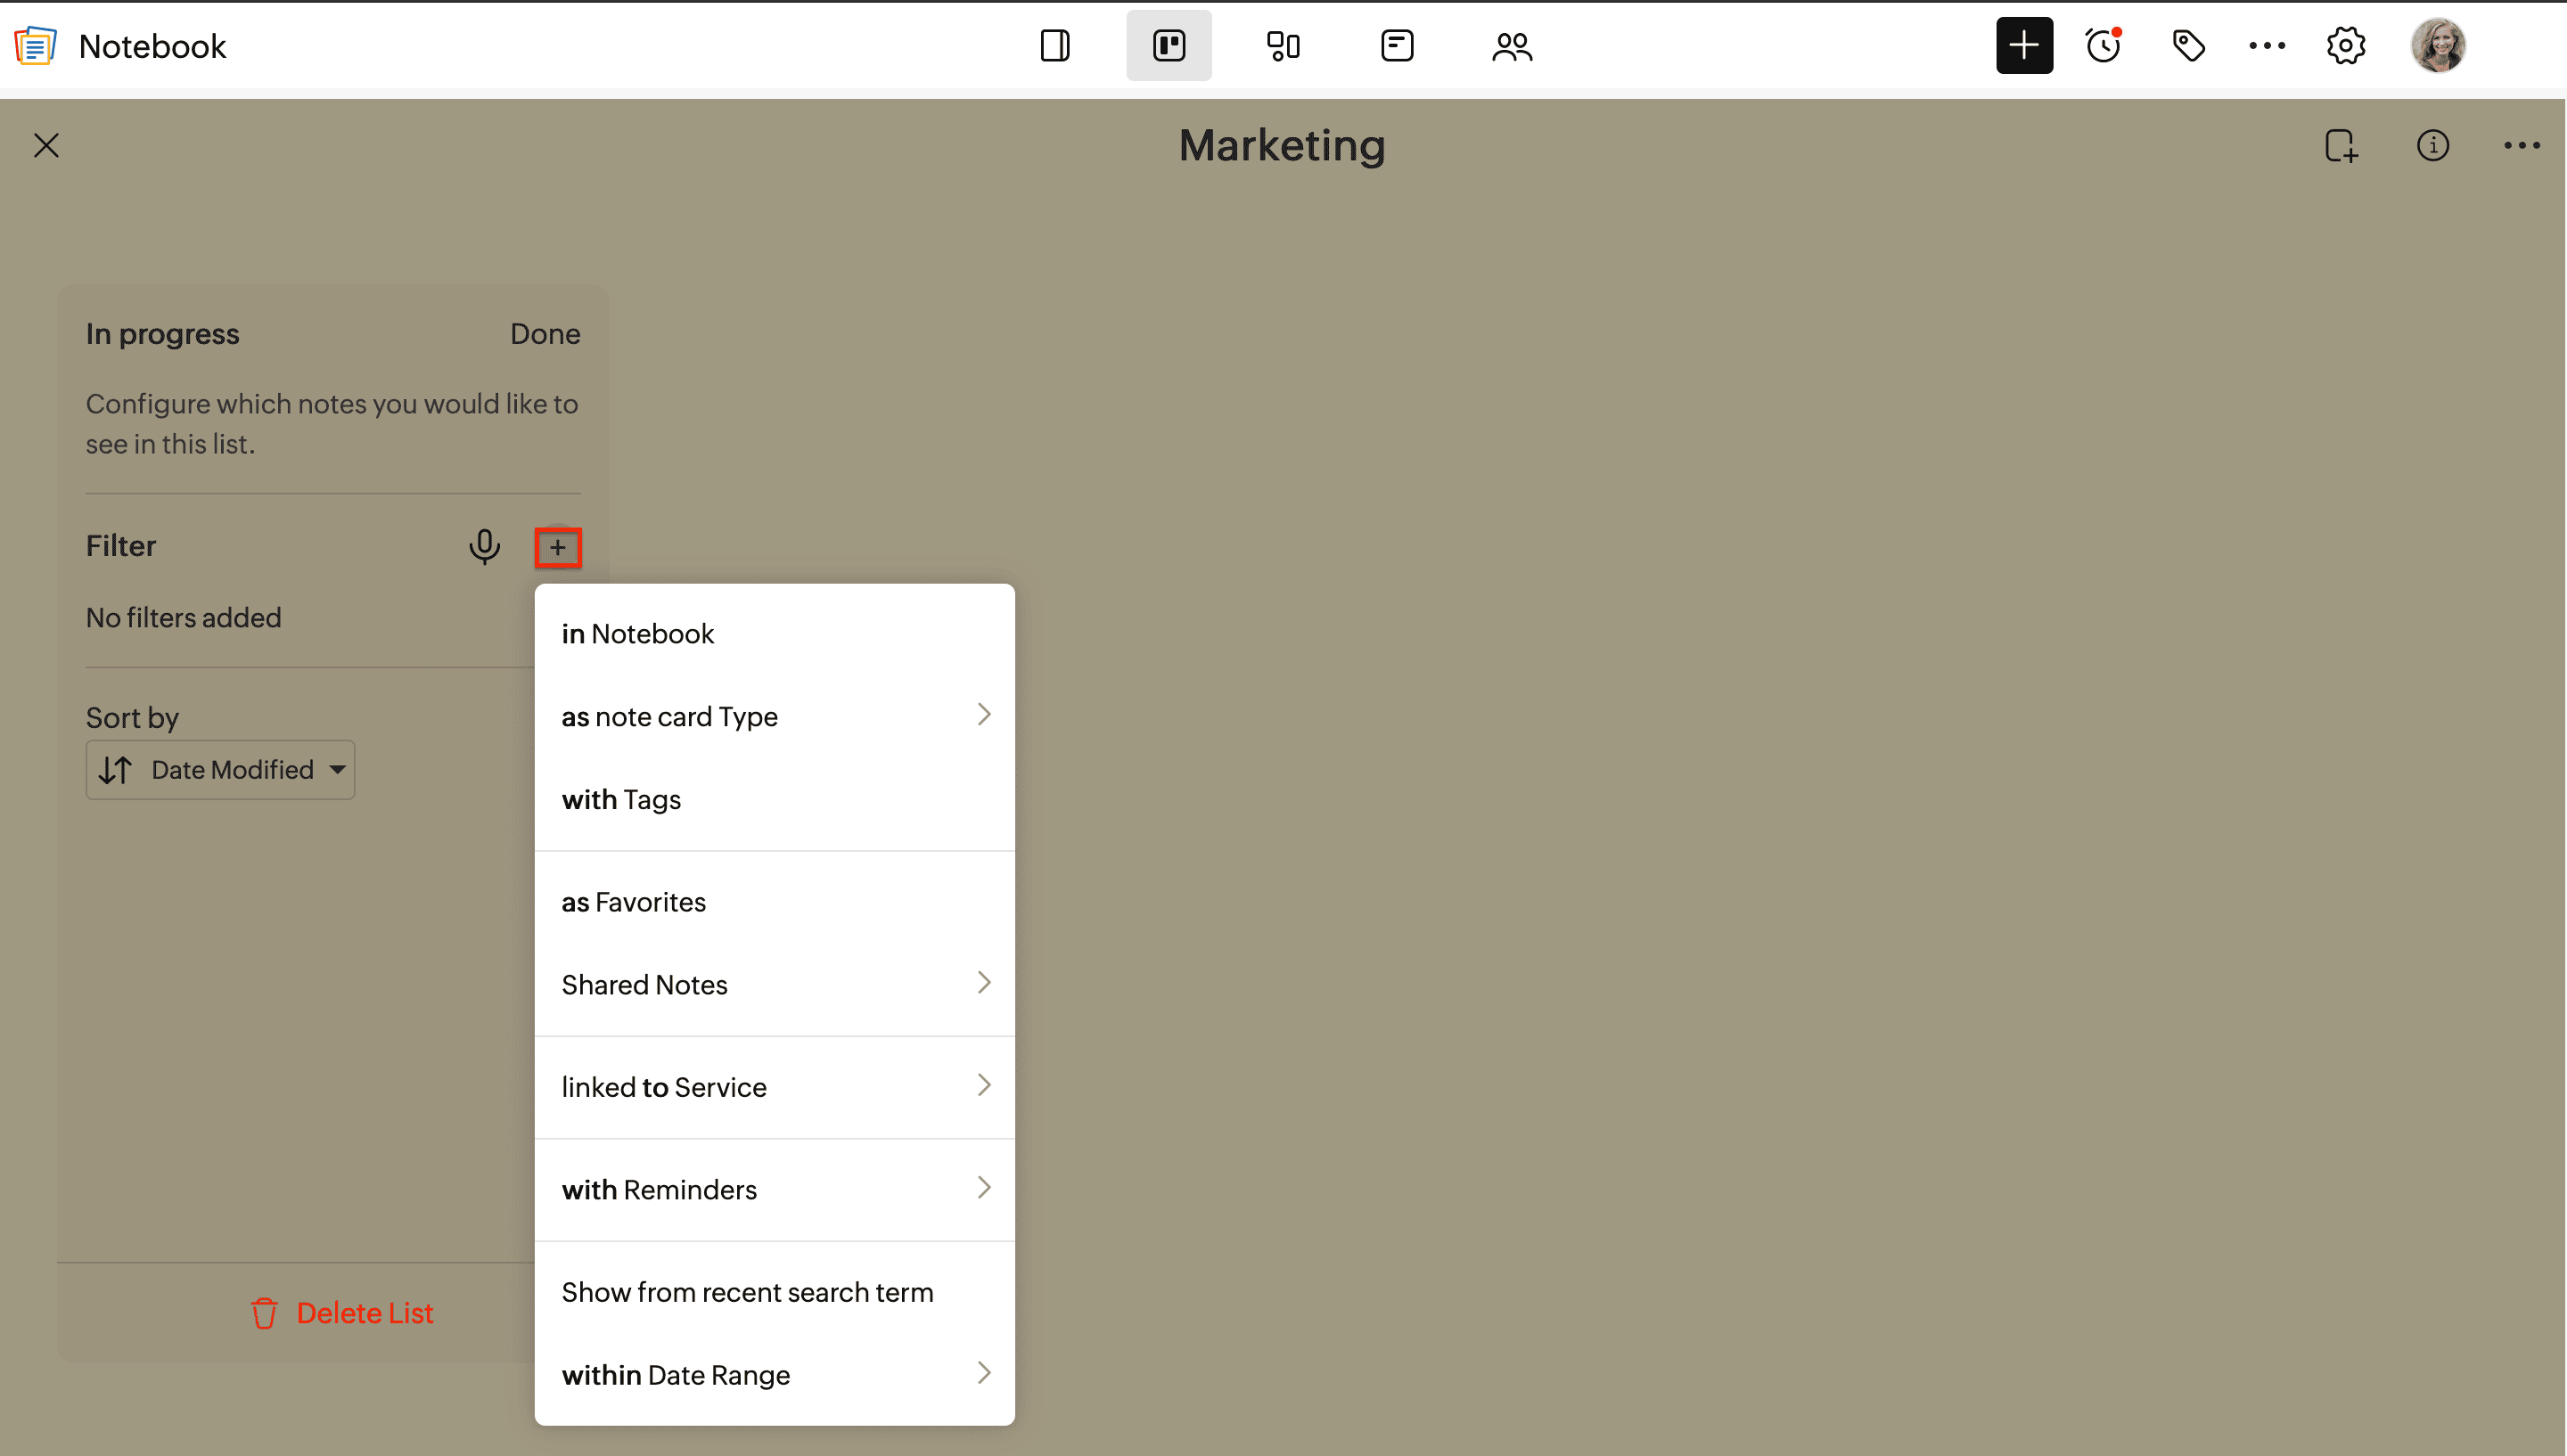Click the Done button in list panel

[544, 334]
